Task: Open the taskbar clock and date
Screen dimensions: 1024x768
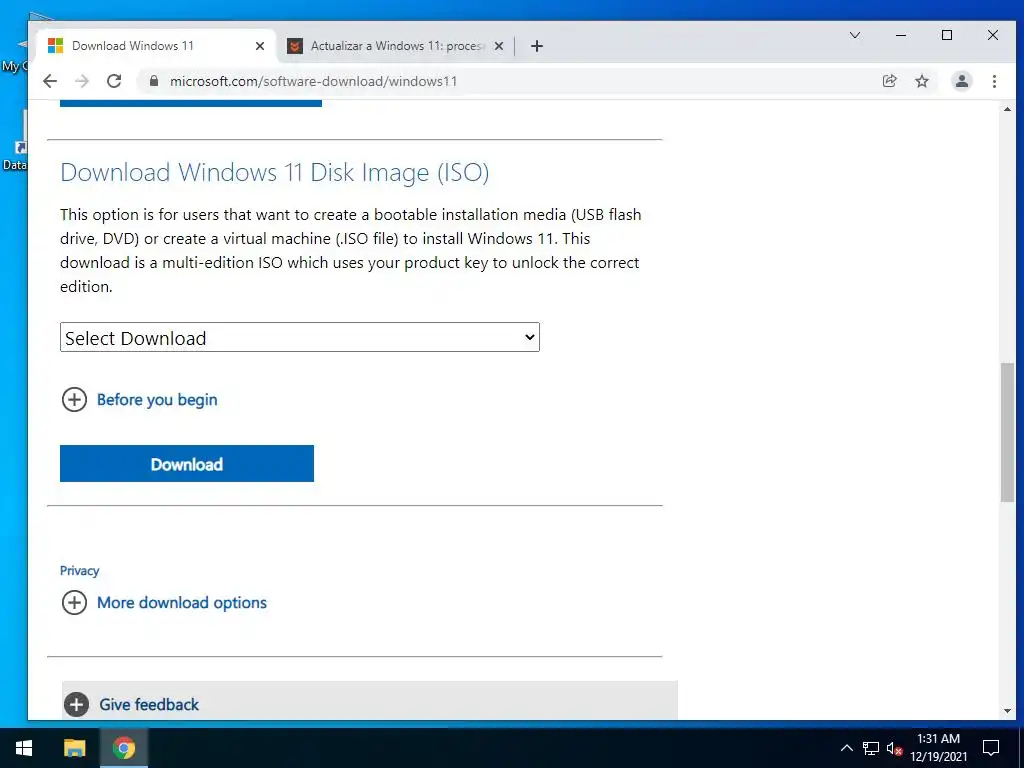Action: pyautogui.click(x=938, y=748)
